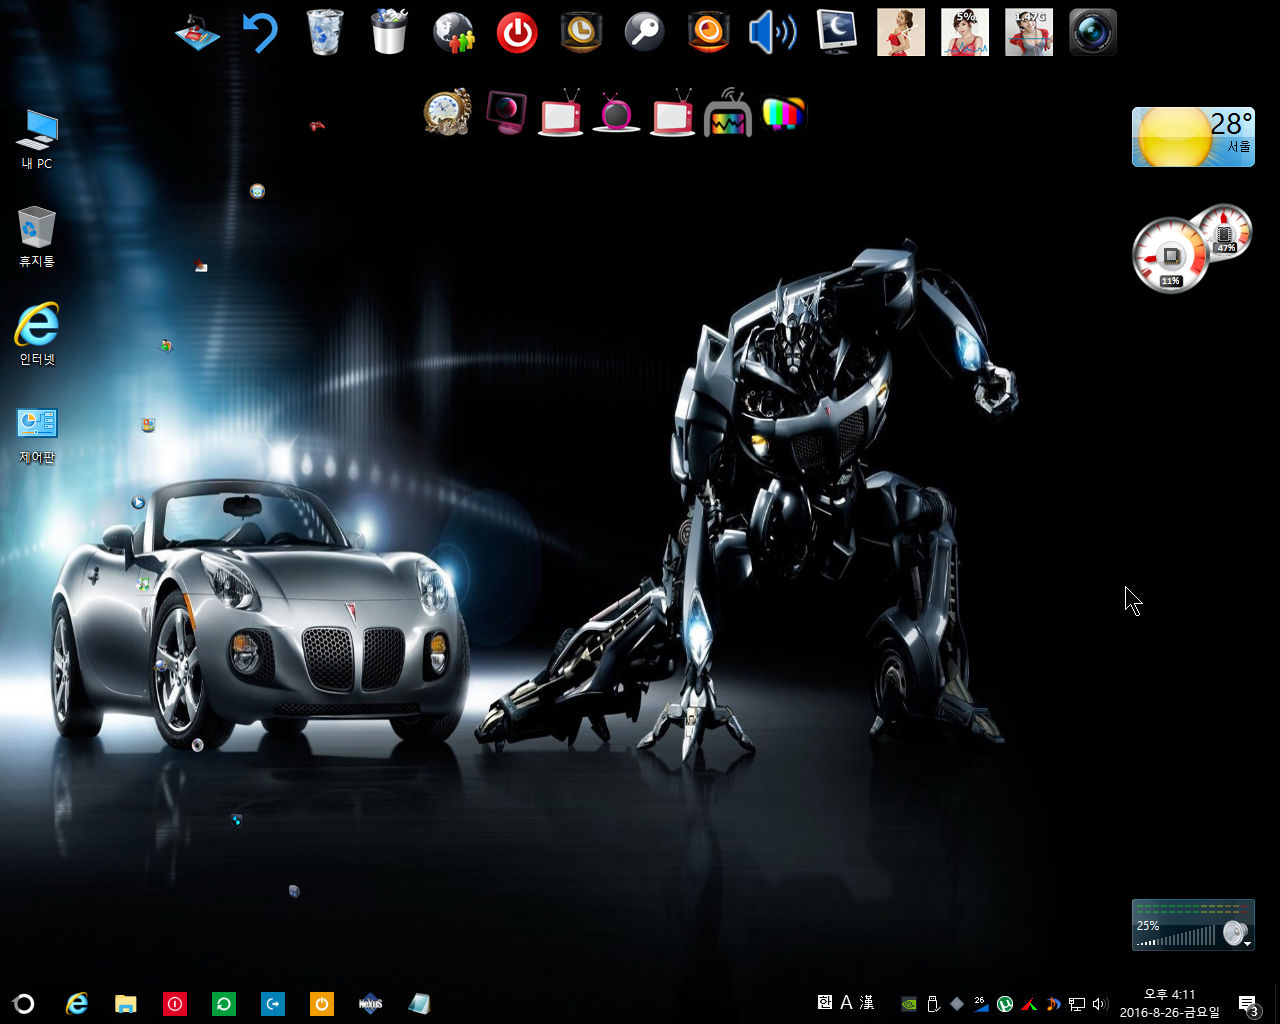Open the pink monitor with globe icon
The width and height of the screenshot is (1280, 1024).
click(x=506, y=112)
